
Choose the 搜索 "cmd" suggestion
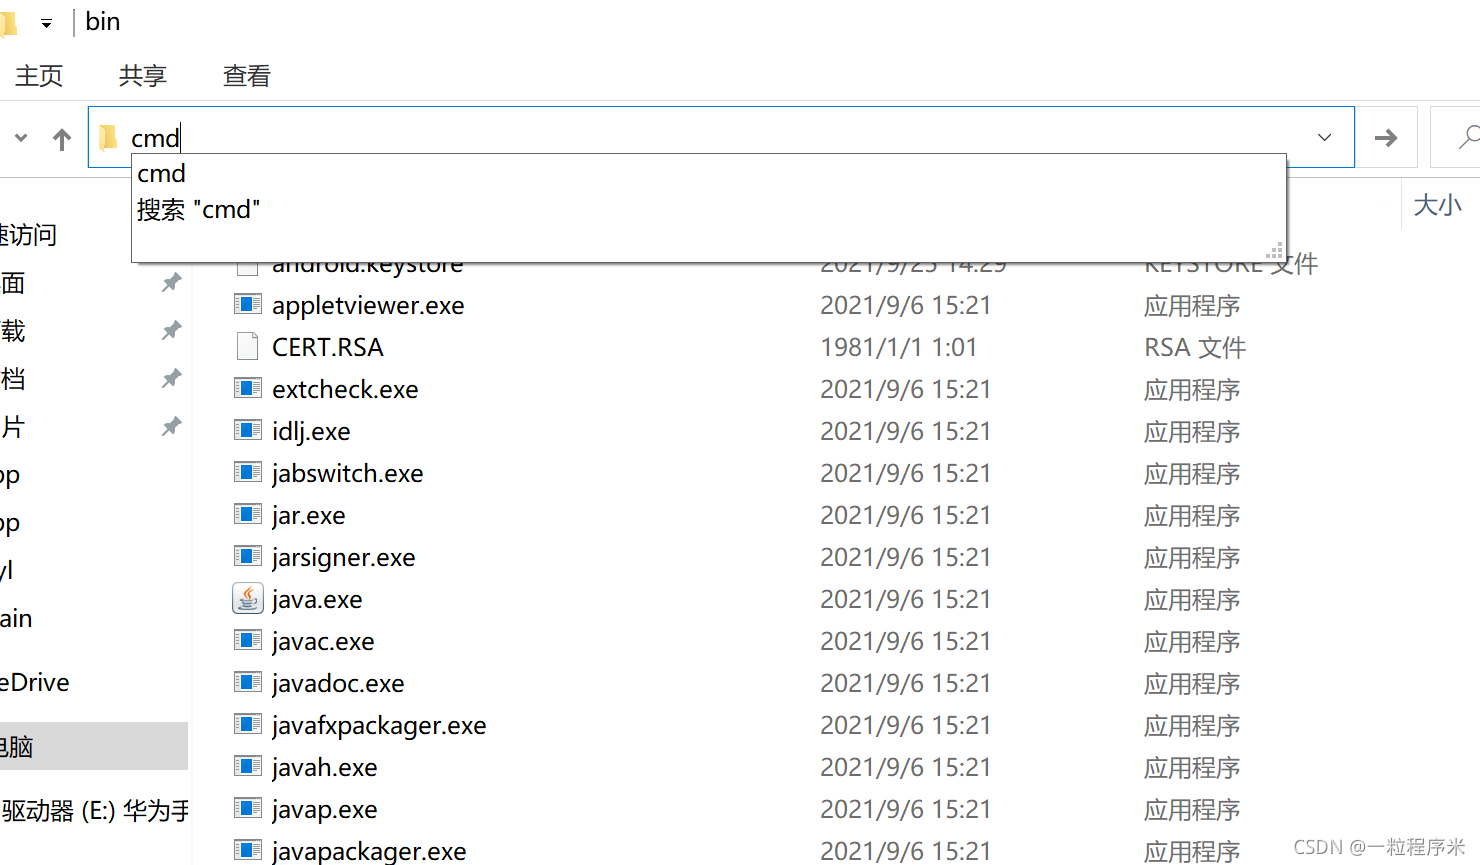tap(198, 210)
